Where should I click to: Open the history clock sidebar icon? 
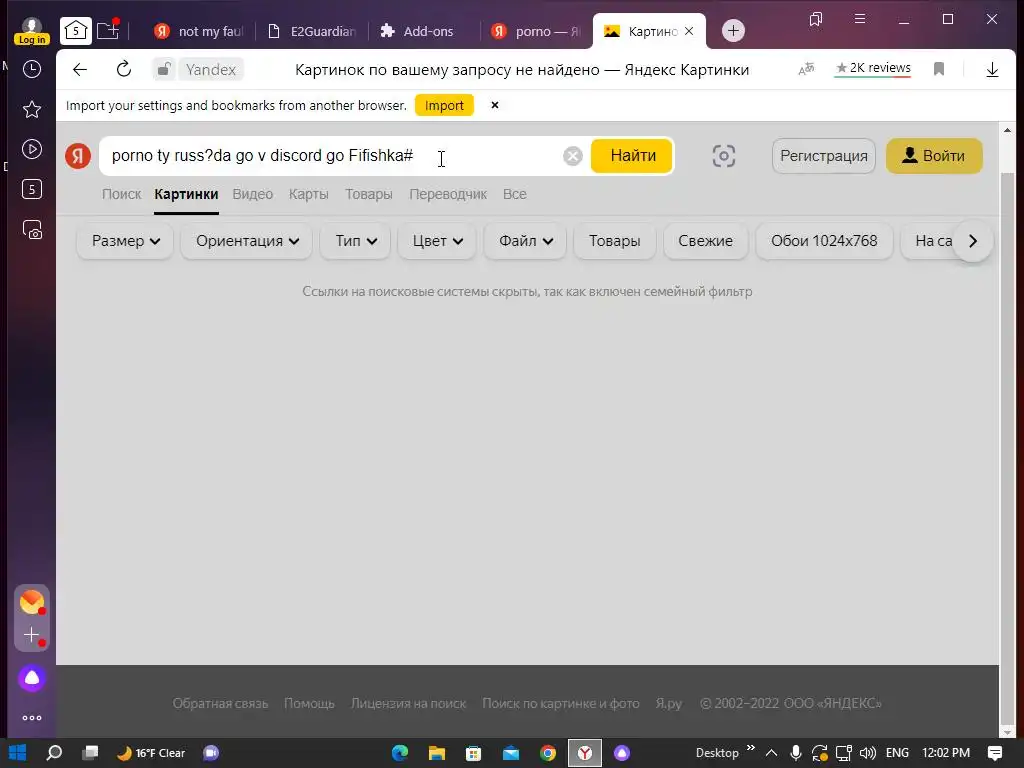(31, 69)
